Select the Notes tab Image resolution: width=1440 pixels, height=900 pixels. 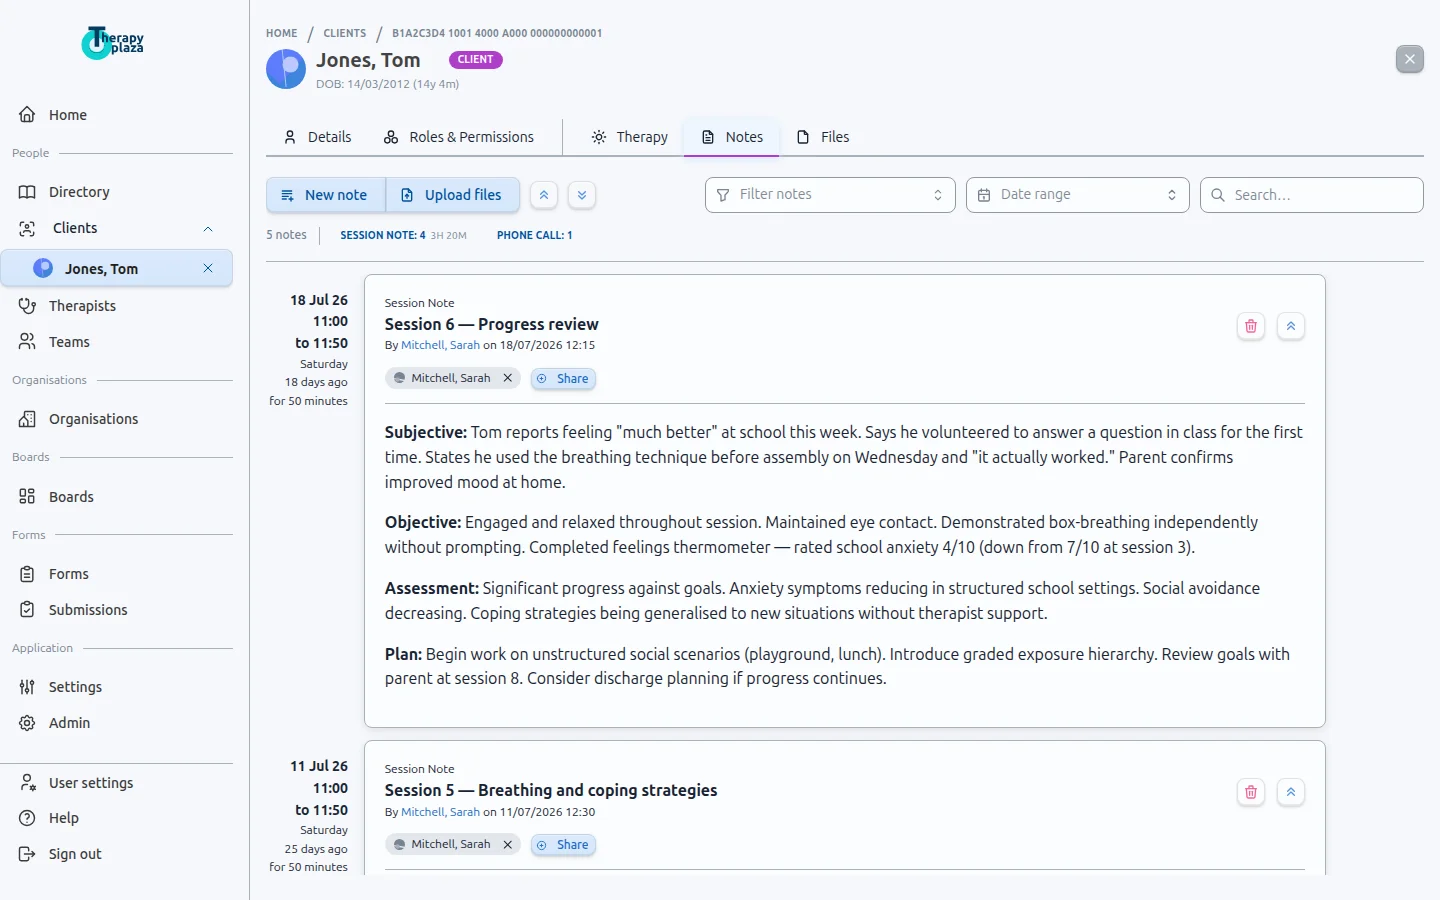click(x=732, y=137)
